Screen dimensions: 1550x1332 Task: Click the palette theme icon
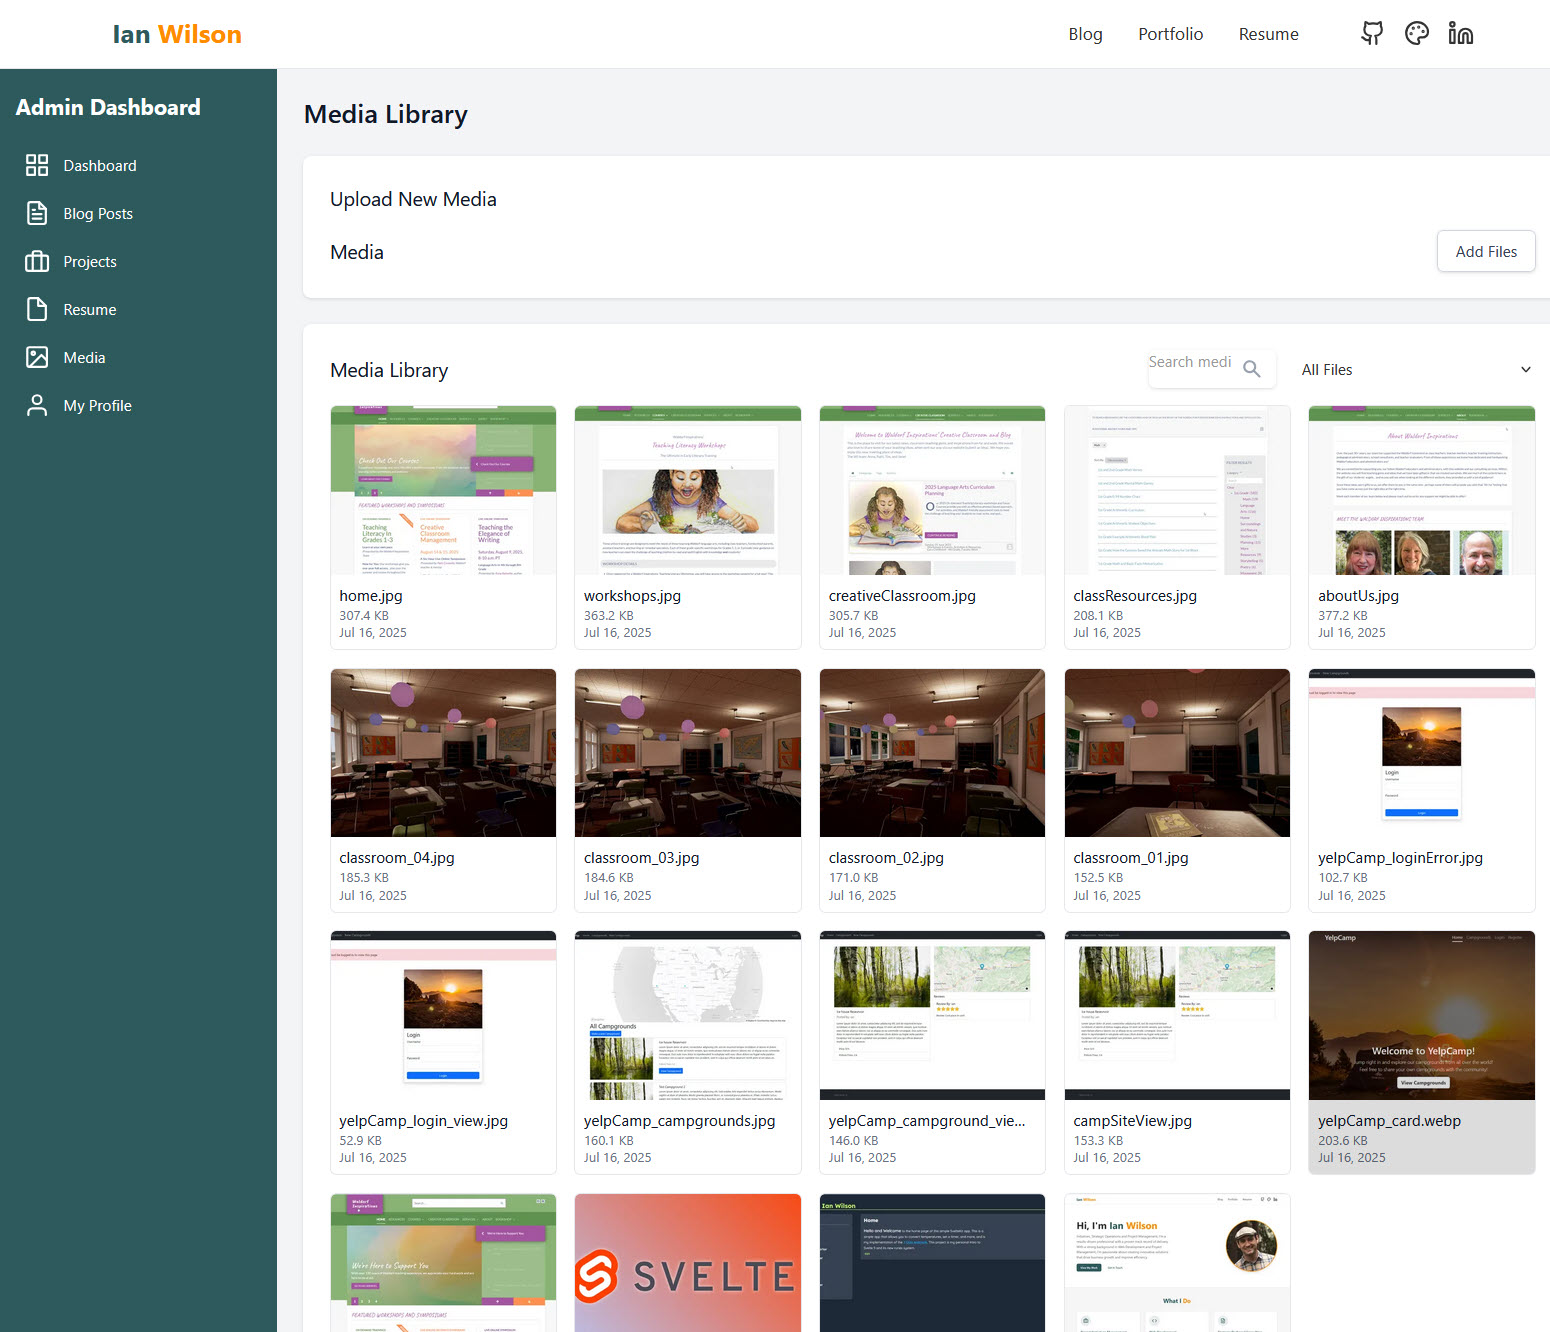point(1417,34)
